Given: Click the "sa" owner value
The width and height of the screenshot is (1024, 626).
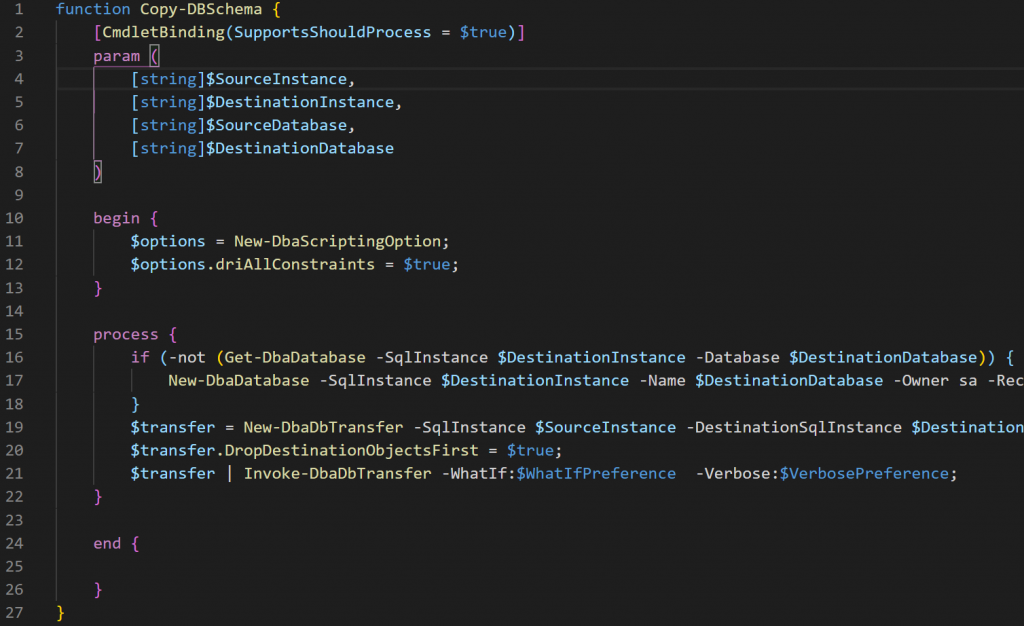Looking at the screenshot, I should 968,380.
